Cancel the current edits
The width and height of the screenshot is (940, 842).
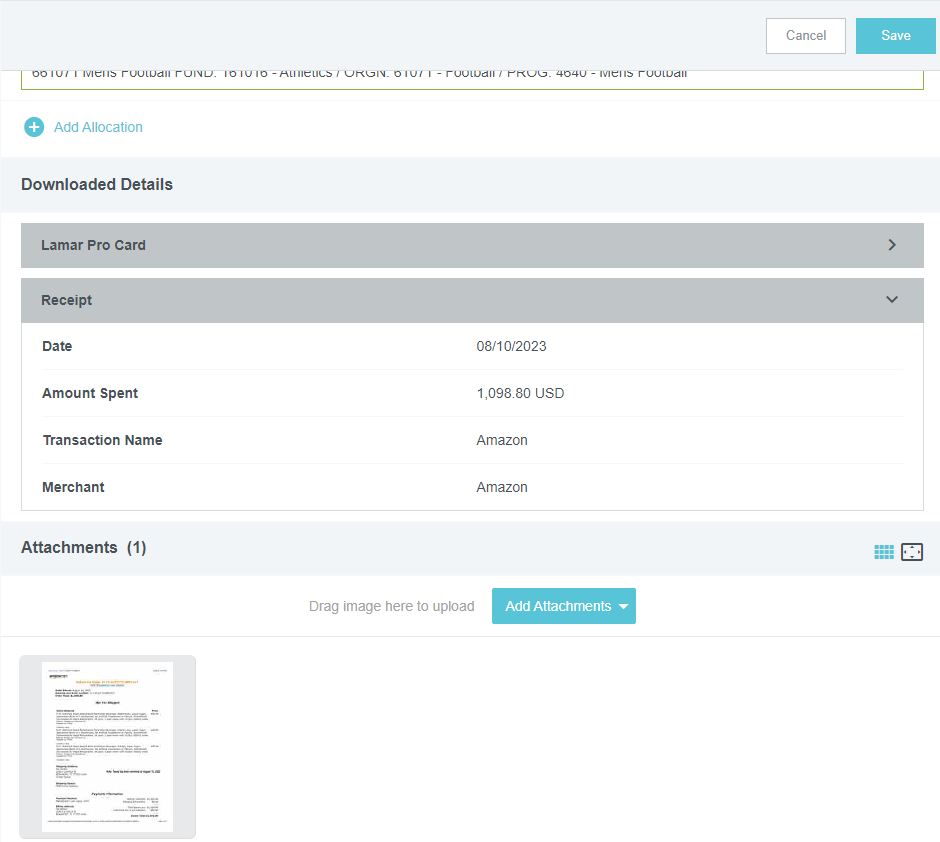tap(805, 35)
